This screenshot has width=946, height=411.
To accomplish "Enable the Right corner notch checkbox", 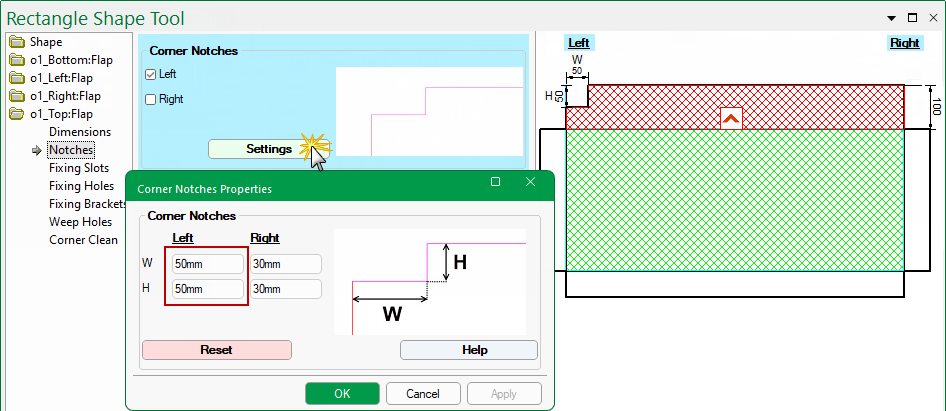I will [x=150, y=99].
